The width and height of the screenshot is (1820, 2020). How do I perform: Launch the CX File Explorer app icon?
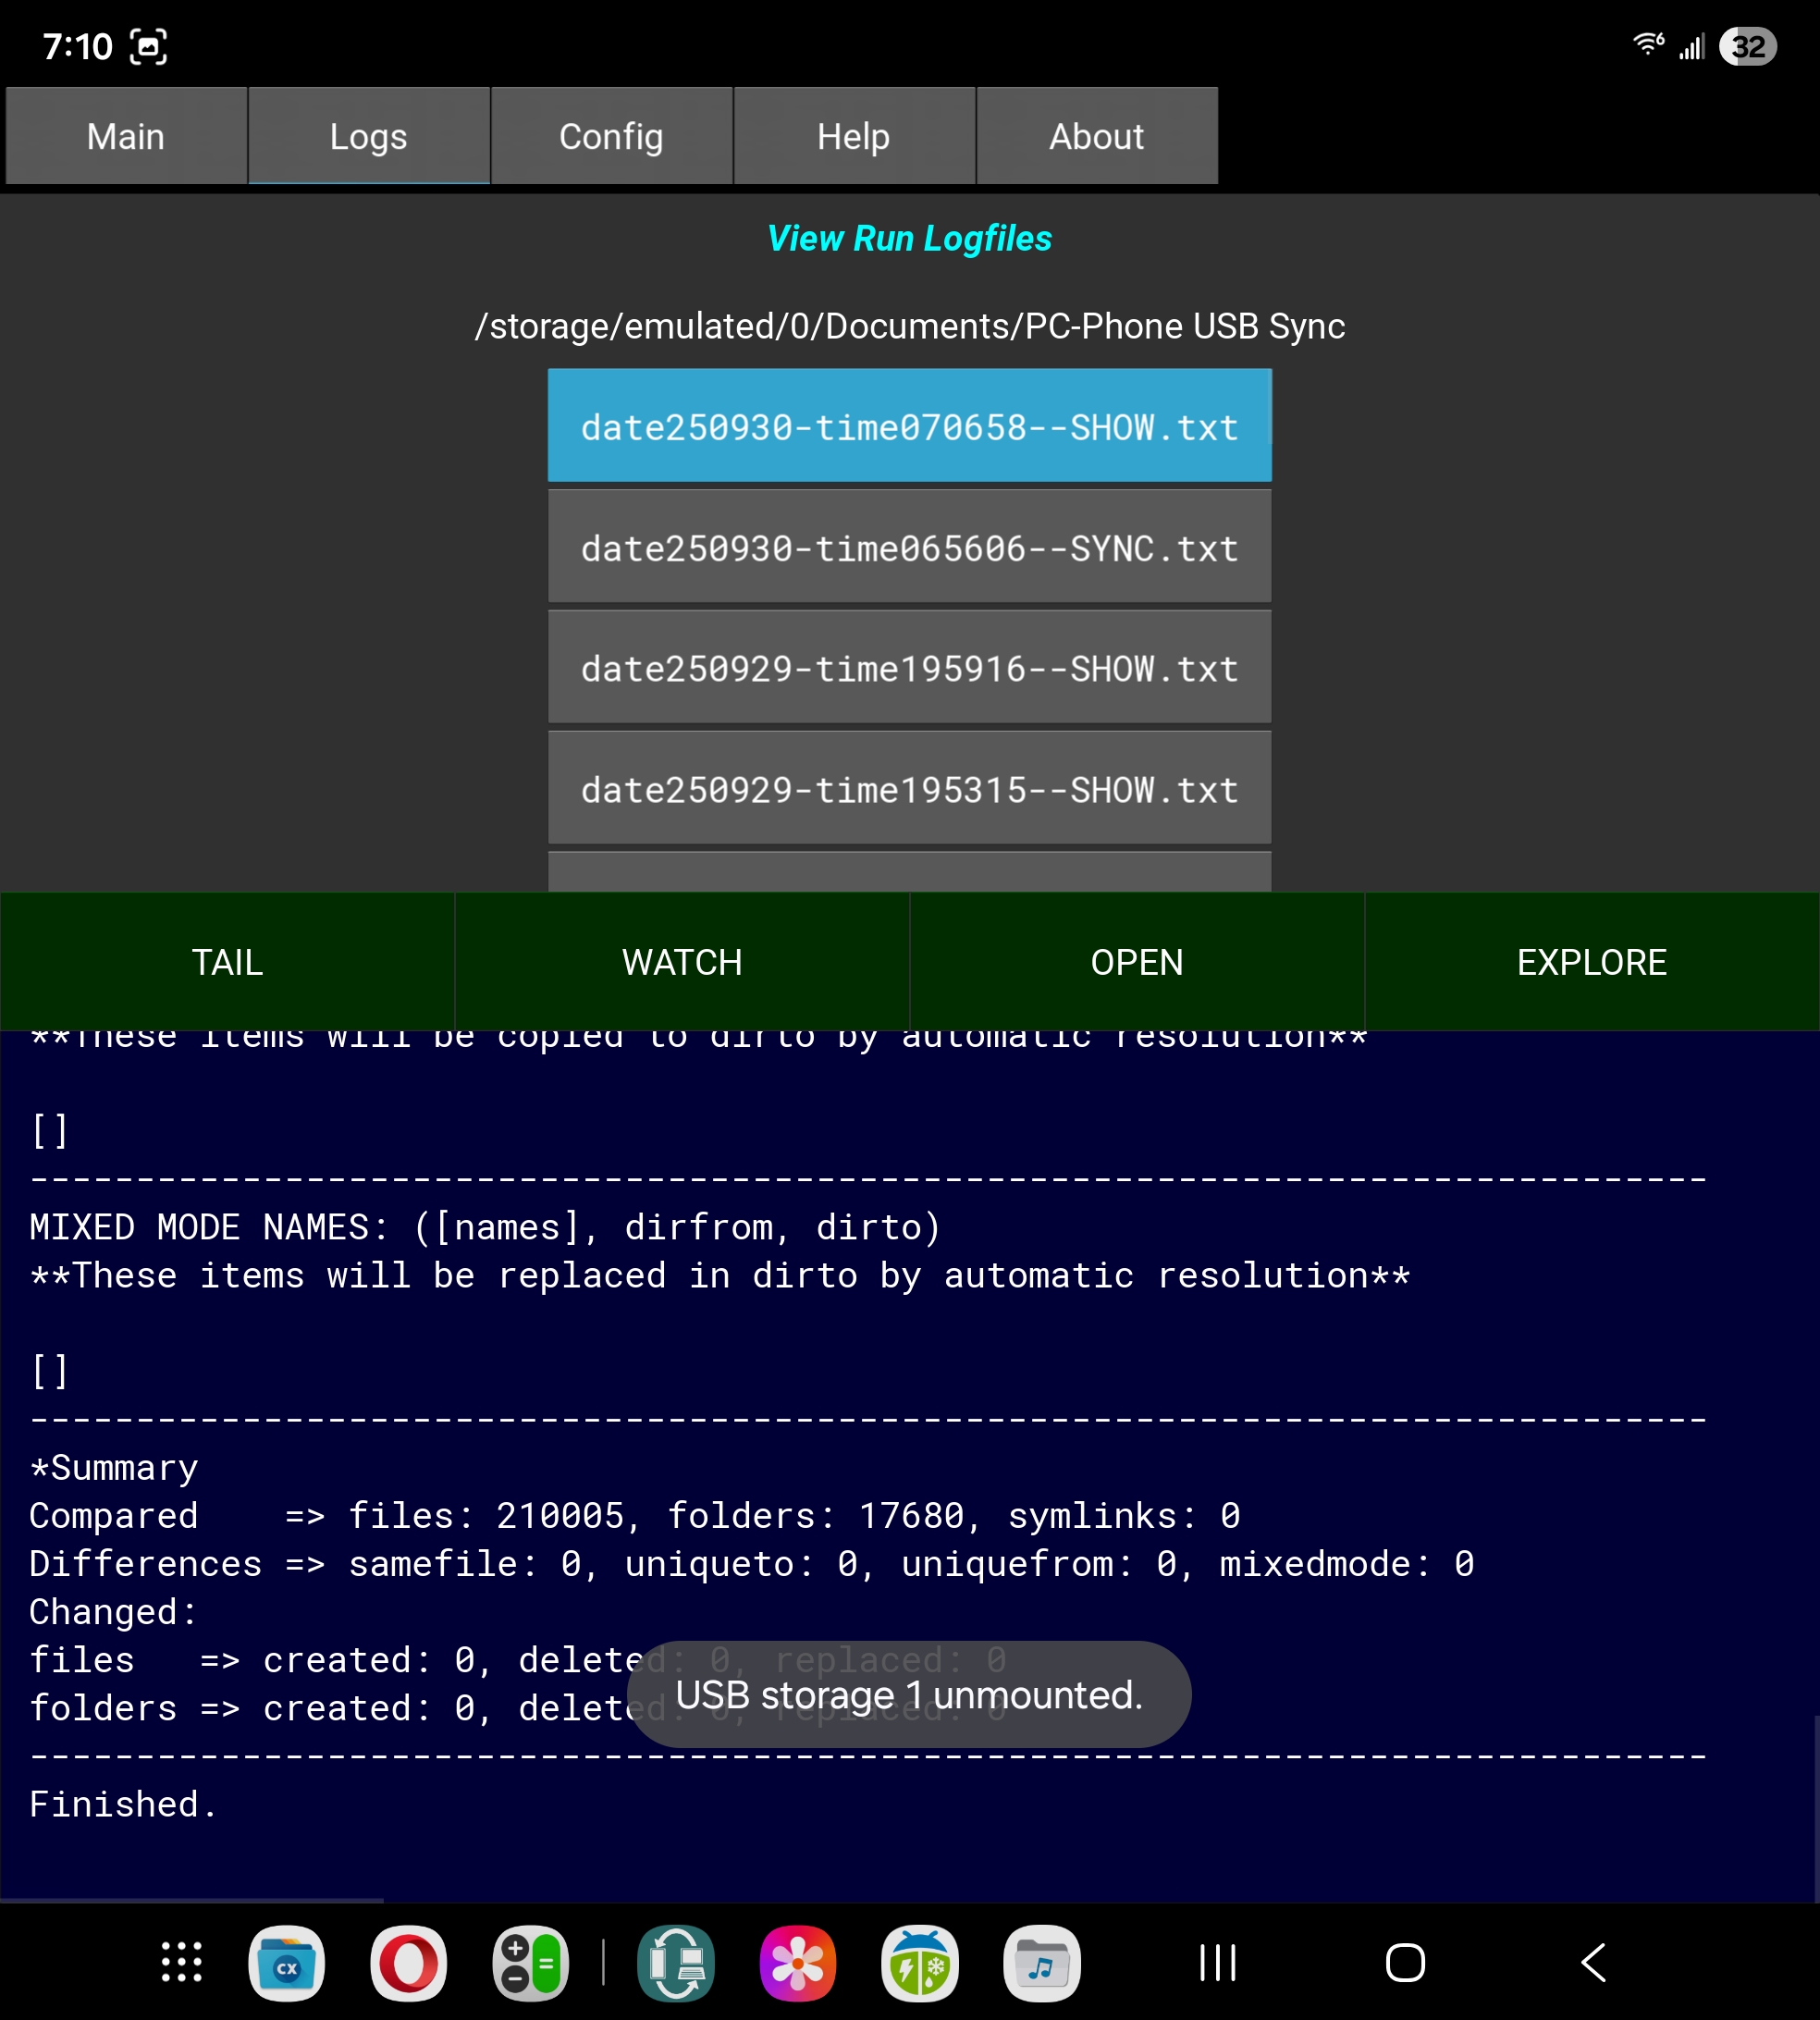(287, 1962)
